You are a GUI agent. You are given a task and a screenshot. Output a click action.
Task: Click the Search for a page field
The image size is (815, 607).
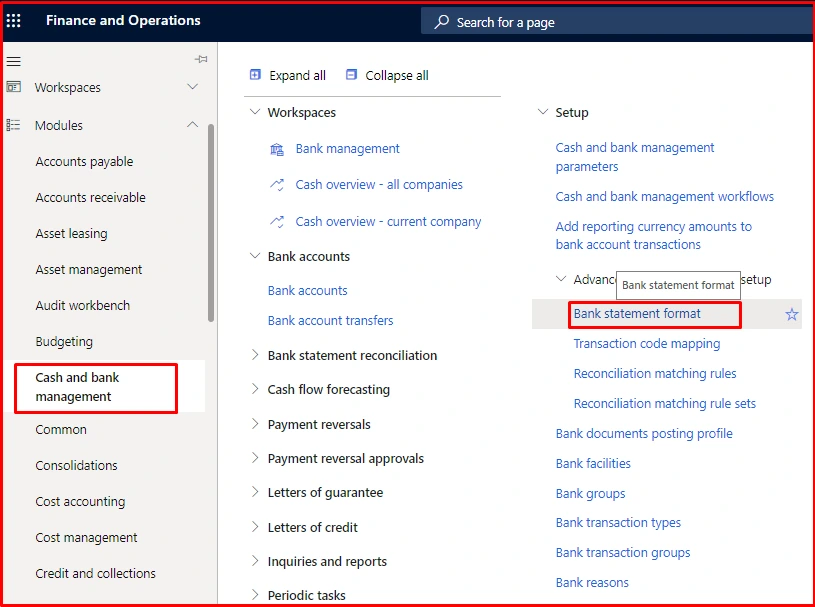click(x=616, y=22)
